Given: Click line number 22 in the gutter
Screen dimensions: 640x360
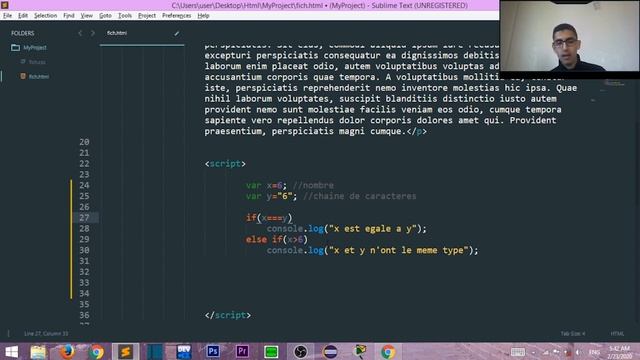Looking at the screenshot, I should [84, 163].
